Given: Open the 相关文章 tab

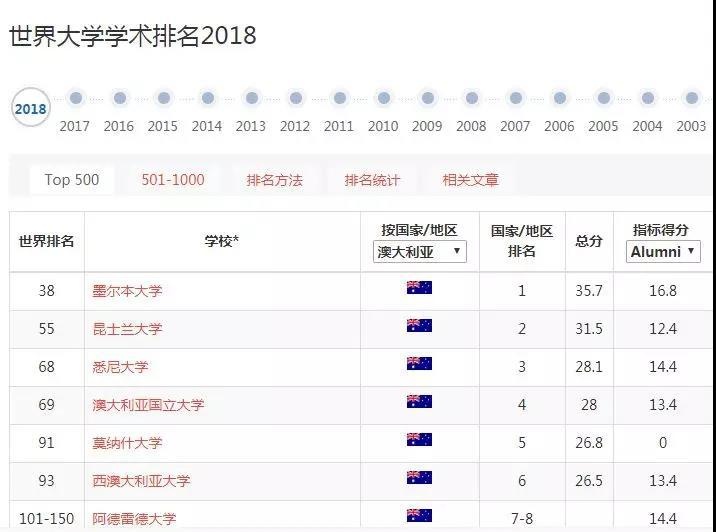Looking at the screenshot, I should point(470,180).
